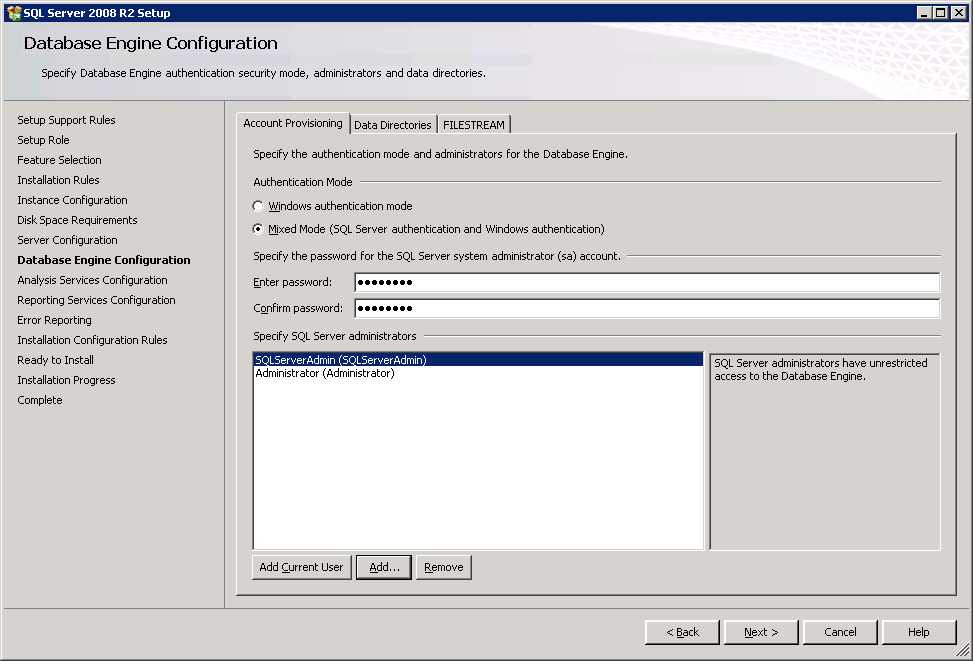The image size is (973, 661).
Task: Select Administrator (Administrator) in the list
Action: [478, 373]
